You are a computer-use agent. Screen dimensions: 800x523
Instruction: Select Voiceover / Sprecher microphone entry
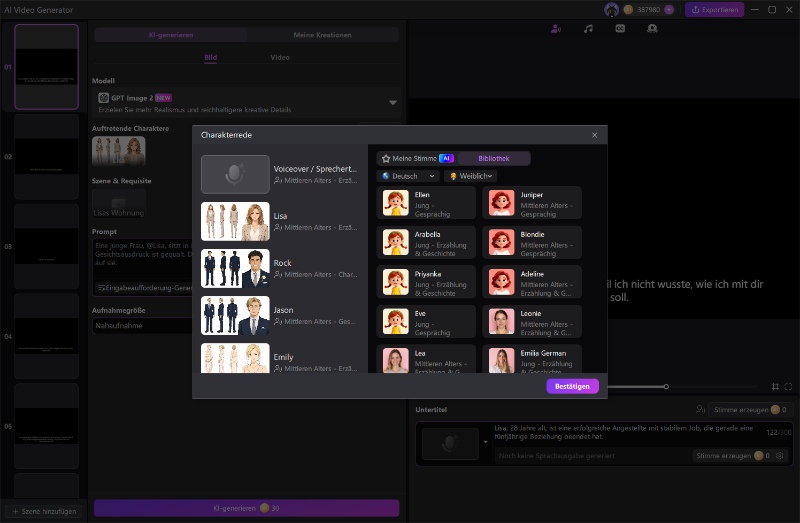pos(280,175)
